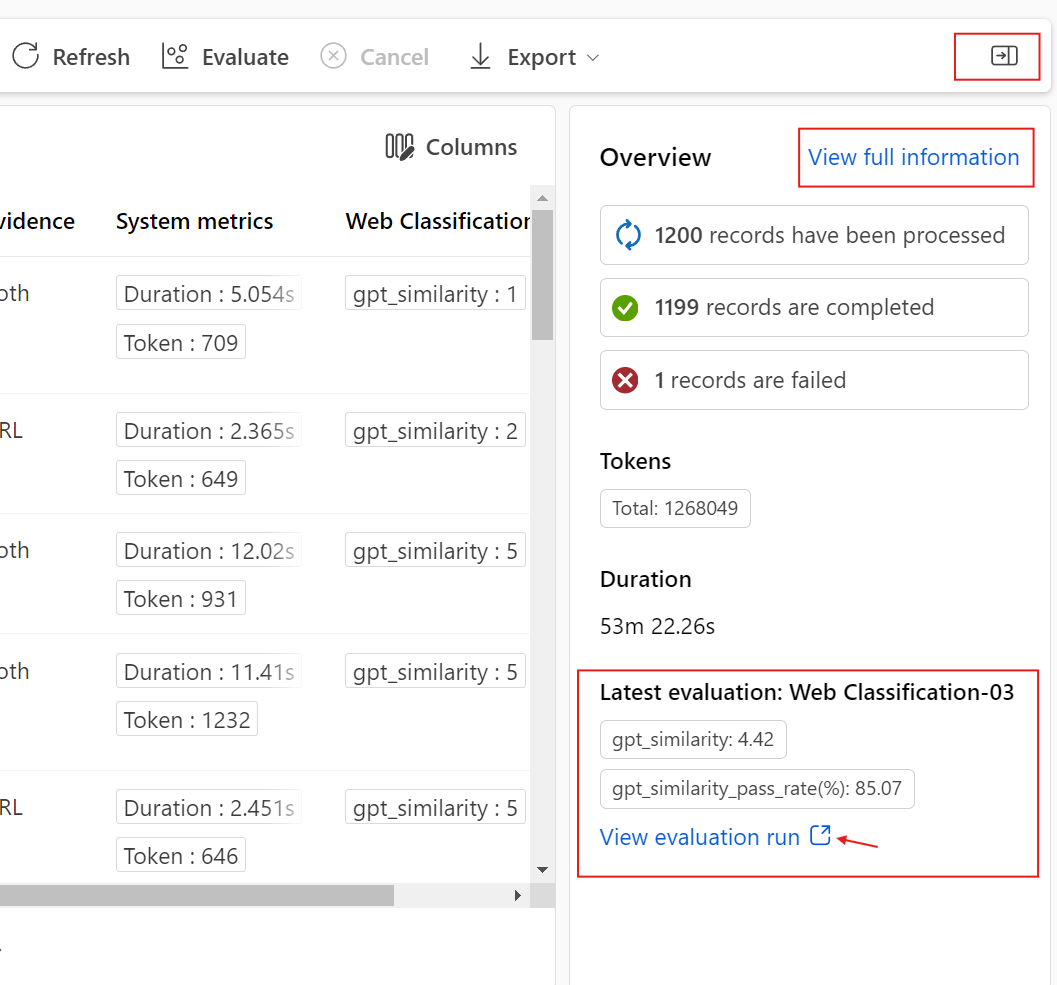Open the View evaluation run link
Image resolution: width=1057 pixels, height=985 pixels.
(699, 837)
